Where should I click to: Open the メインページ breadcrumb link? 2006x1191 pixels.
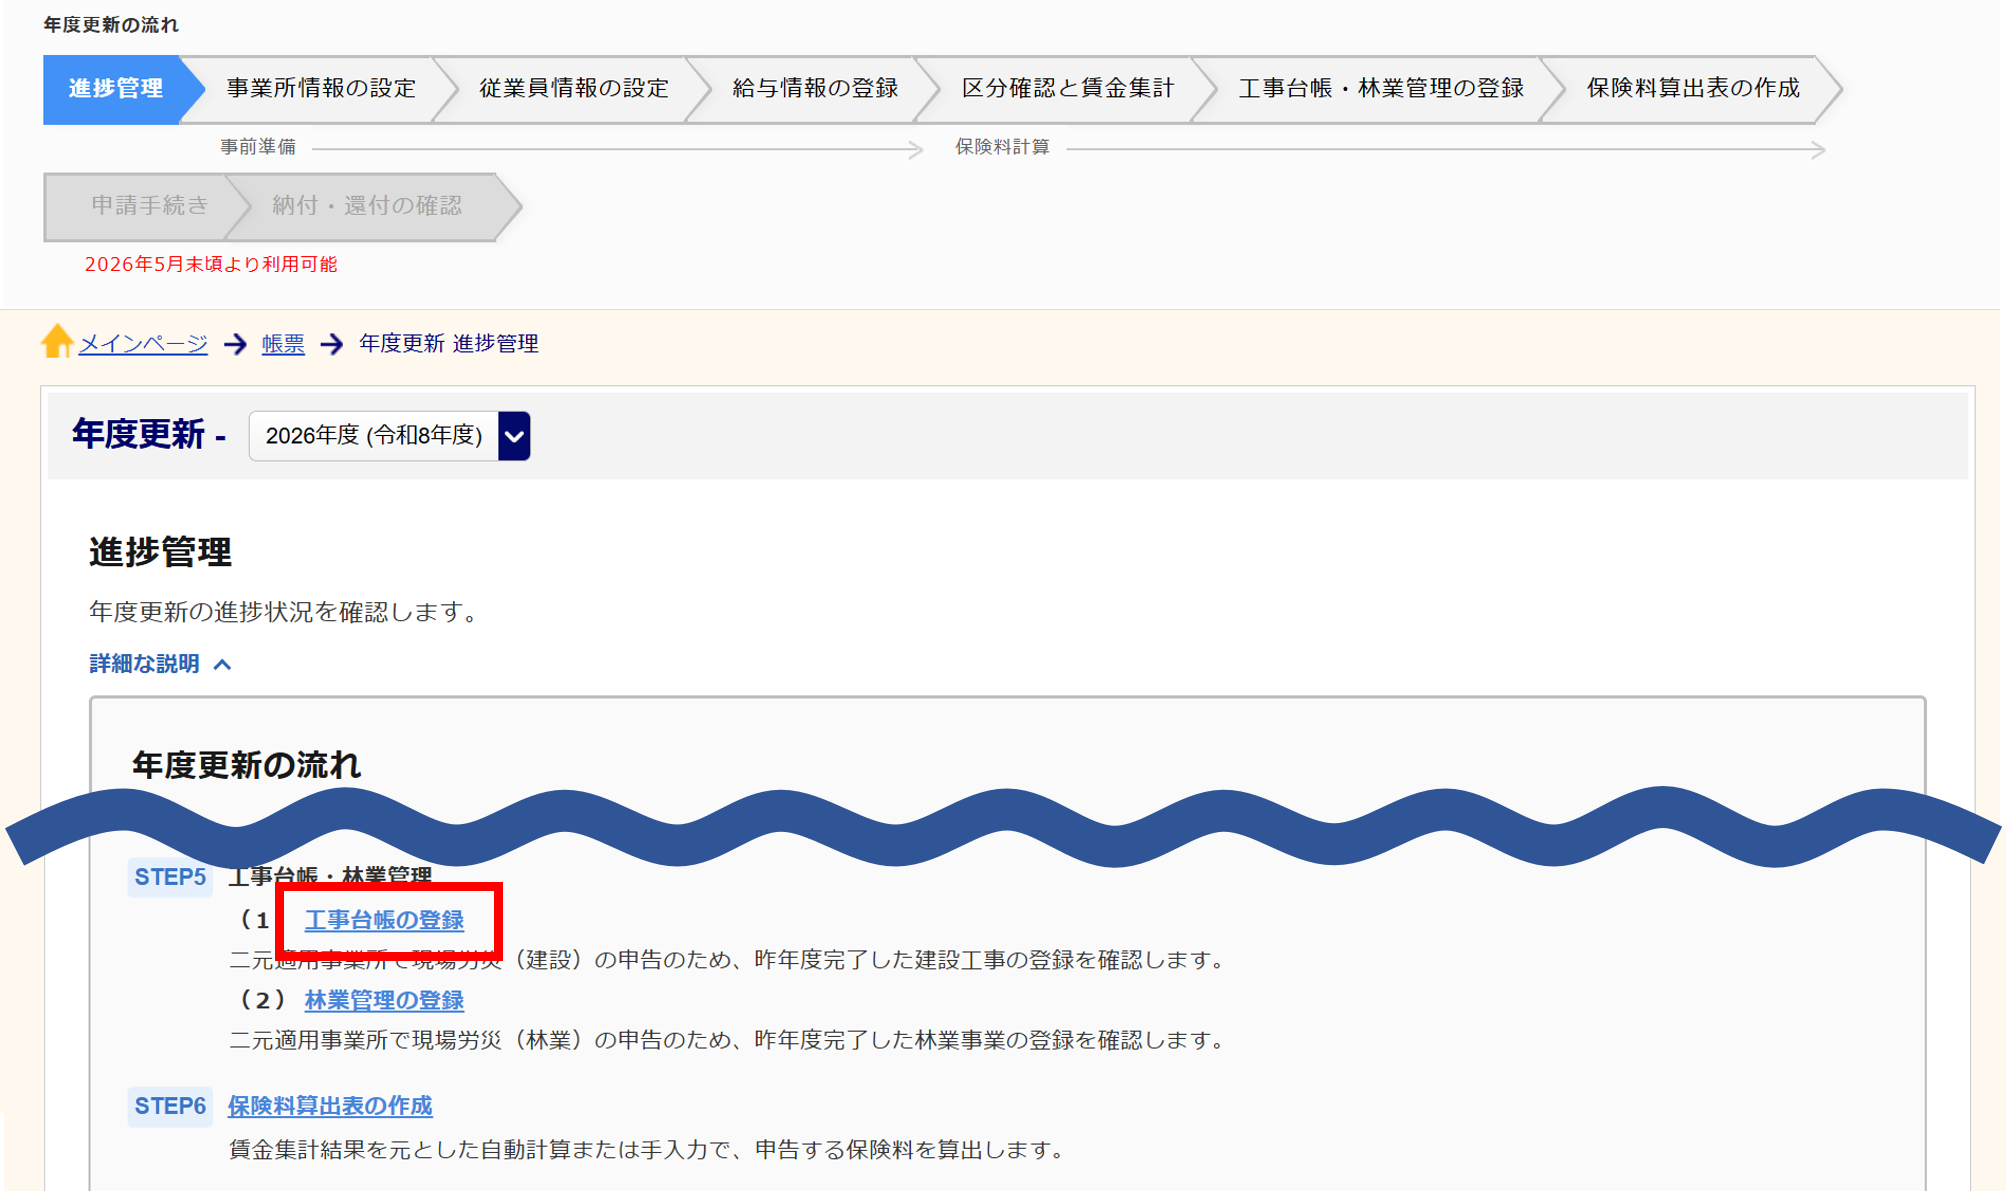143,344
